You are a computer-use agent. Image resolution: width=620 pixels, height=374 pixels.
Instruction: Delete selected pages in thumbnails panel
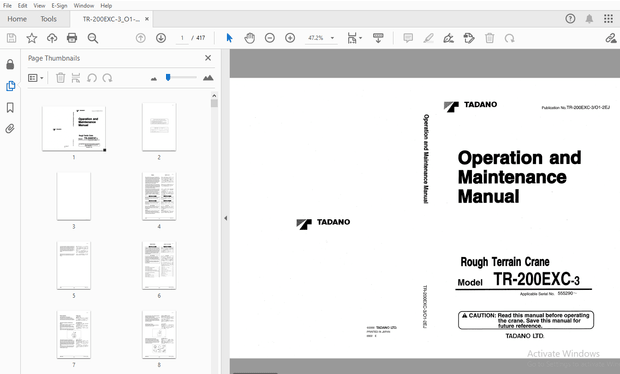point(60,78)
